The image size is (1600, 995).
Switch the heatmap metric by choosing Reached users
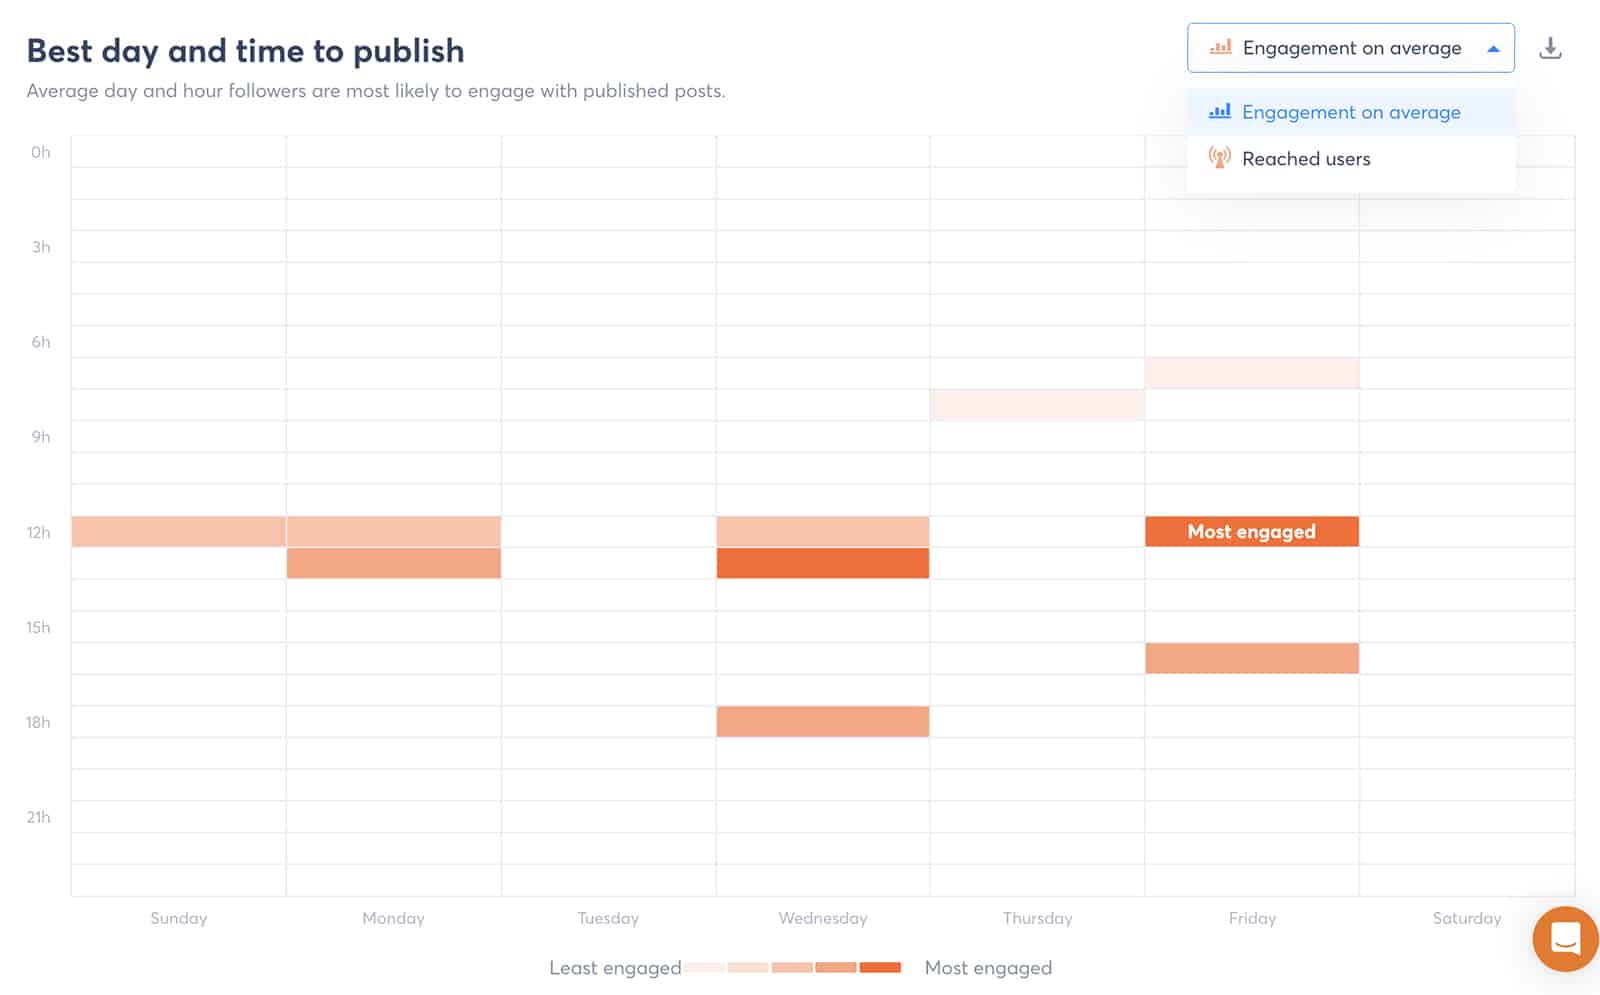[x=1306, y=158]
